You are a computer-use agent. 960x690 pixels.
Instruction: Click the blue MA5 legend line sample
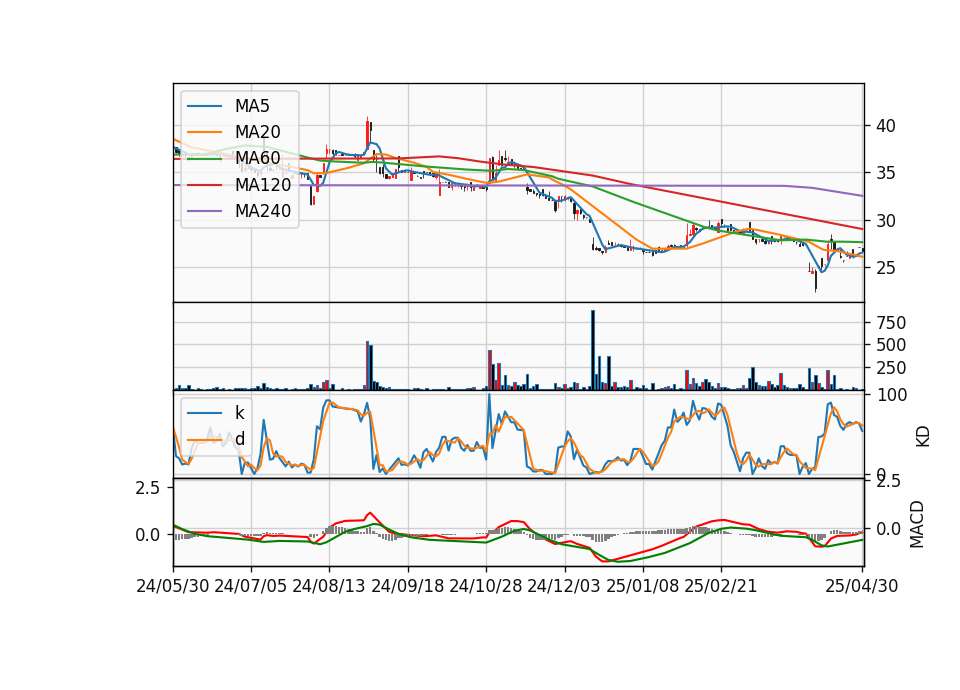click(204, 106)
